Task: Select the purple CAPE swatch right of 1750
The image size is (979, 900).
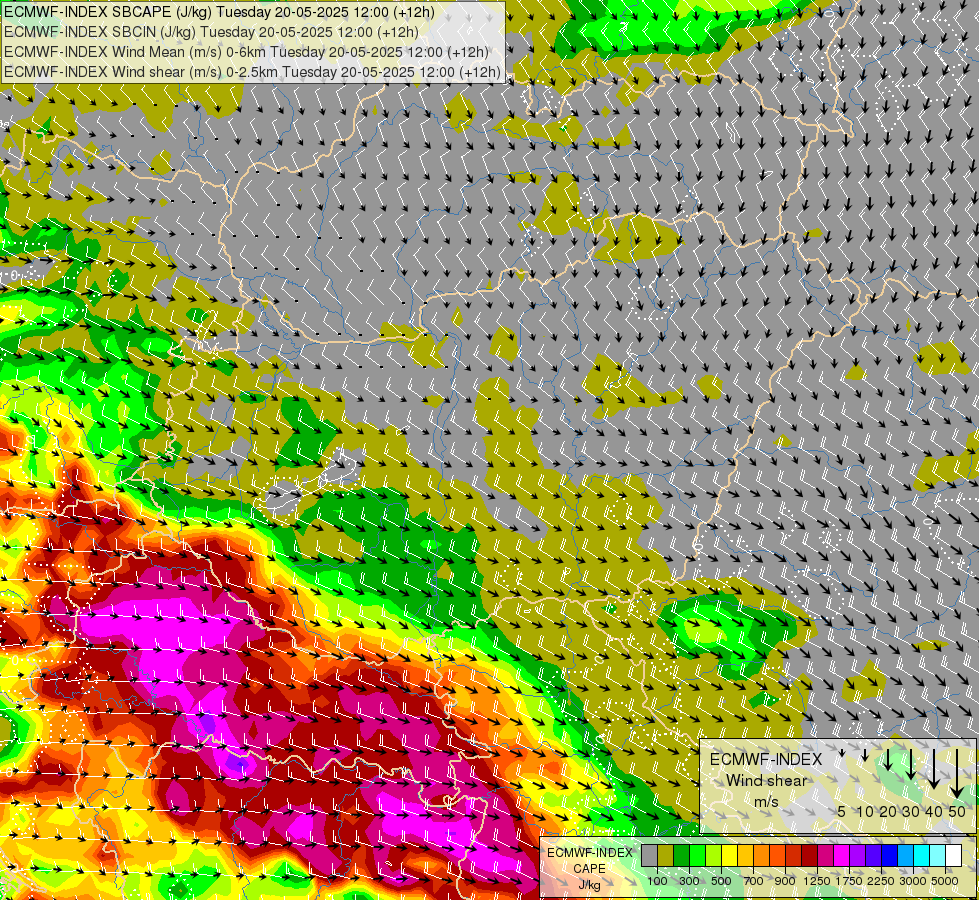Action: (857, 856)
